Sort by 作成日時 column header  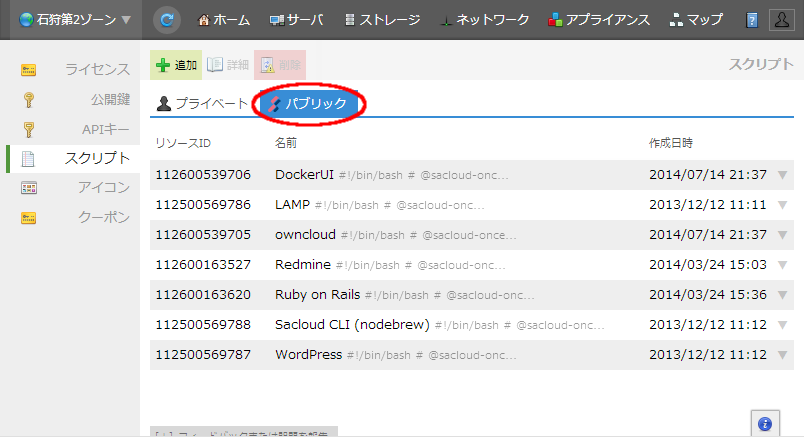(x=671, y=143)
